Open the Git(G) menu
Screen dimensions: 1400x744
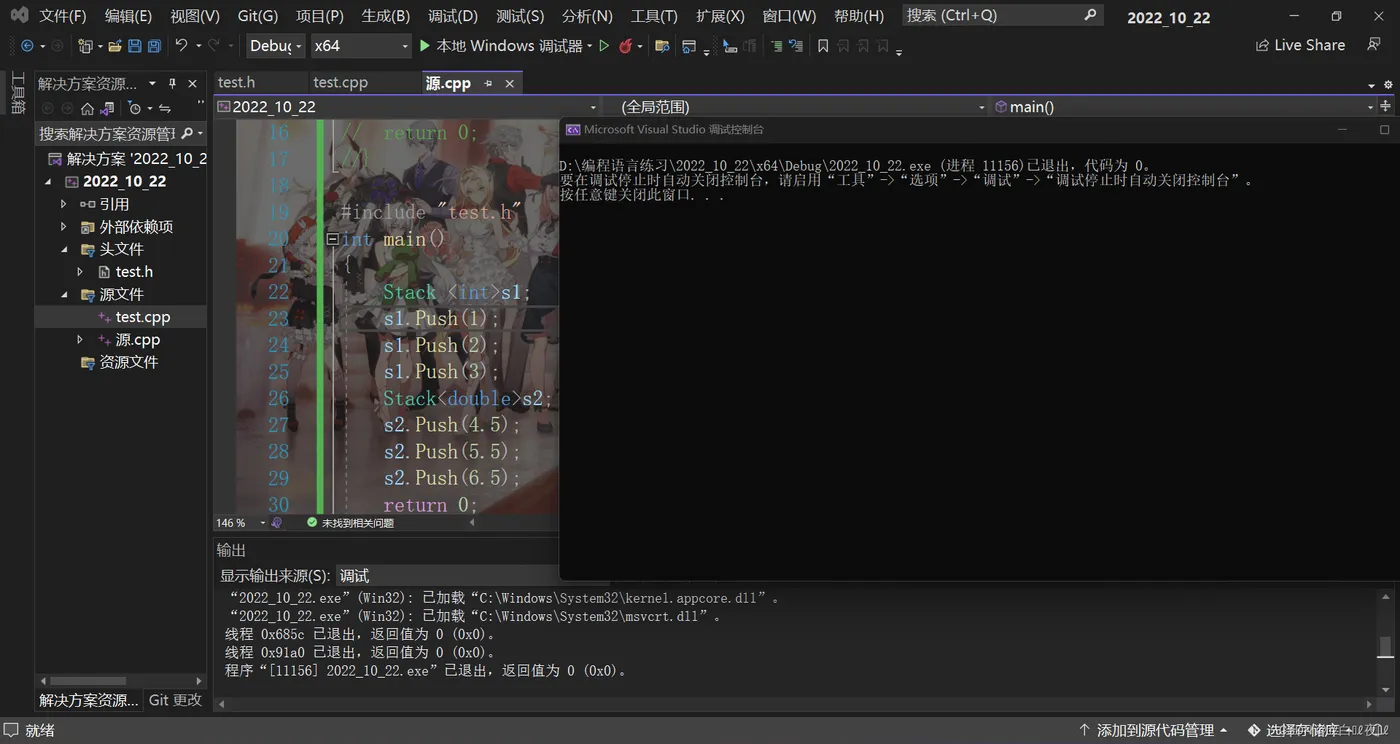pos(258,16)
